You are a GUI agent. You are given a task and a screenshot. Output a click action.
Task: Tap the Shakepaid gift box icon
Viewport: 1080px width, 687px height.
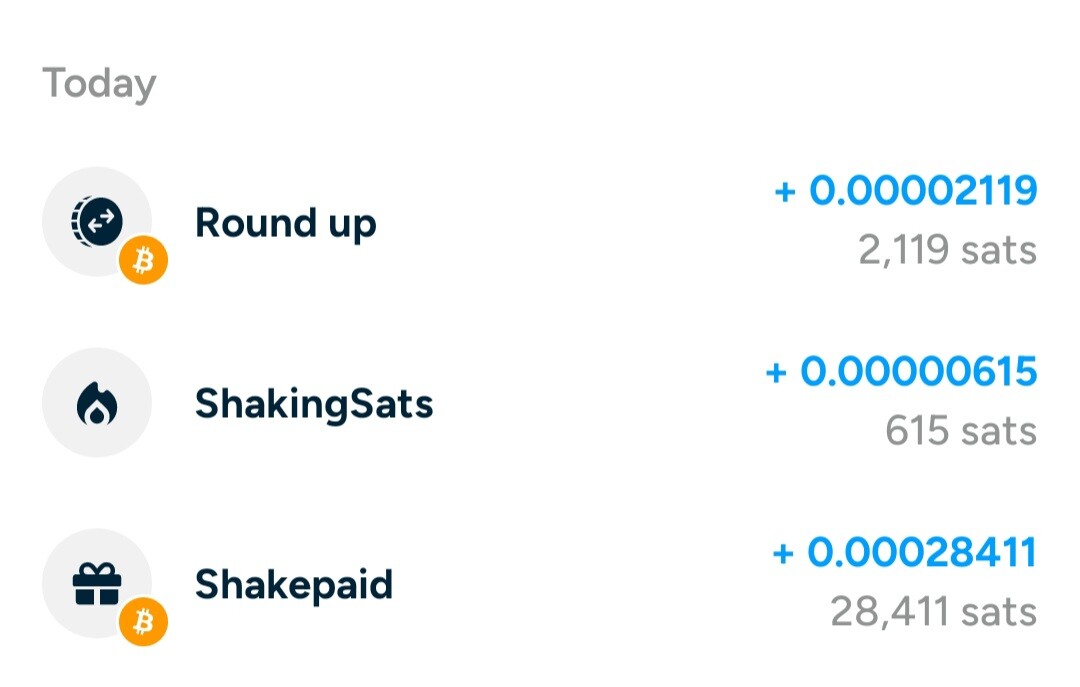[97, 584]
